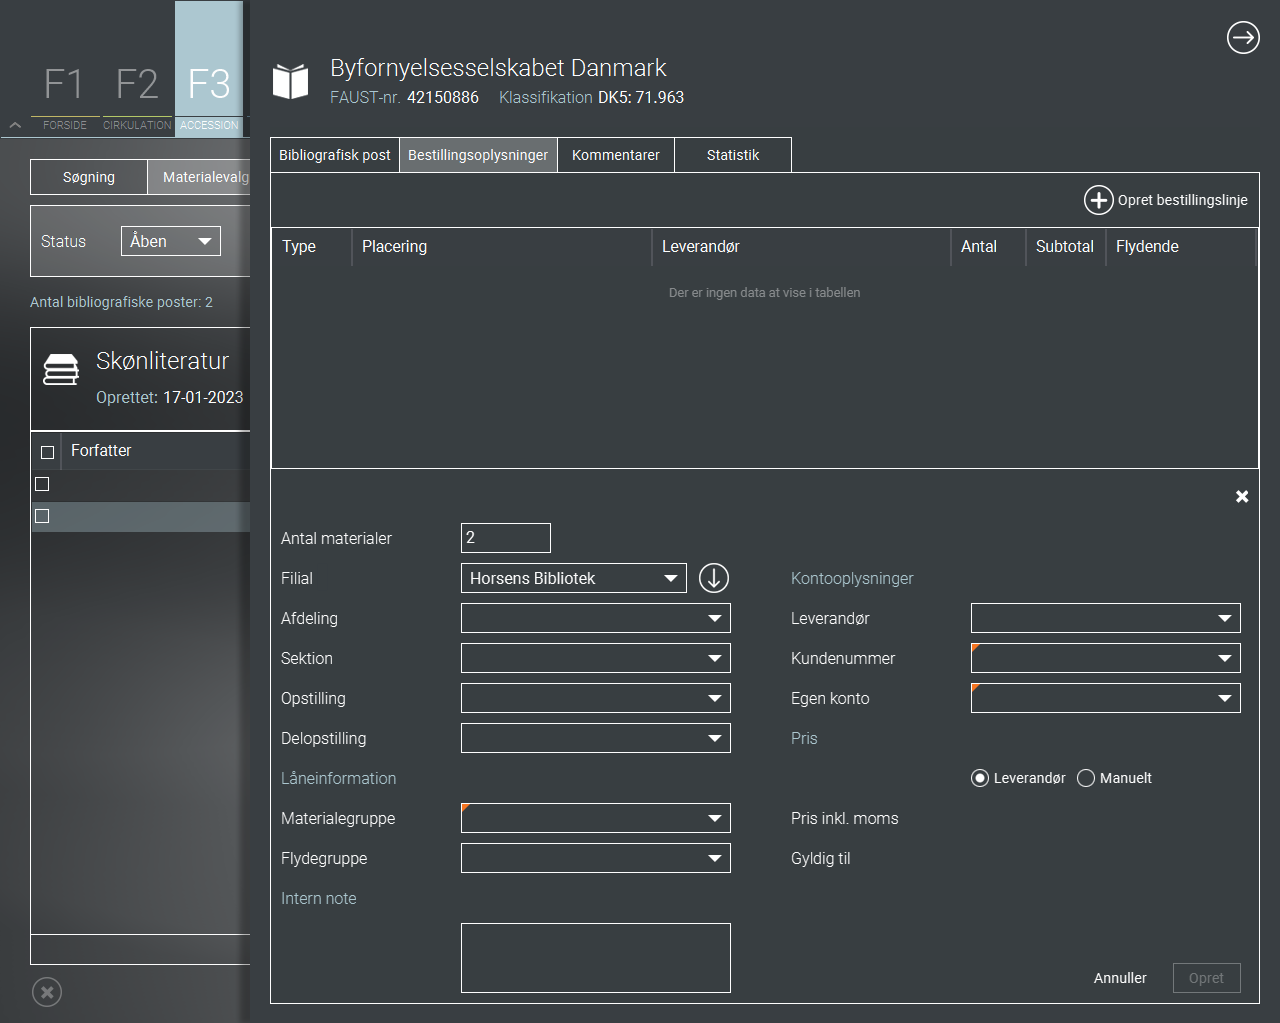
Task: Tick the Forfatter header checkbox
Action: [x=47, y=452]
